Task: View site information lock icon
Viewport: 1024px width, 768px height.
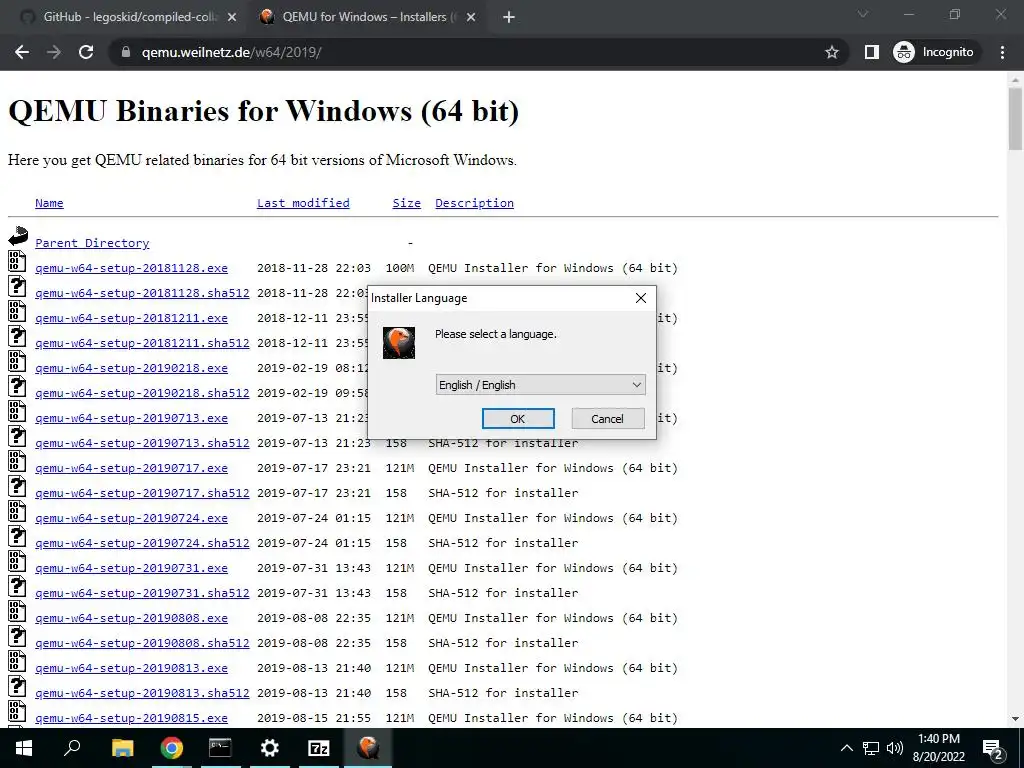Action: (x=126, y=52)
